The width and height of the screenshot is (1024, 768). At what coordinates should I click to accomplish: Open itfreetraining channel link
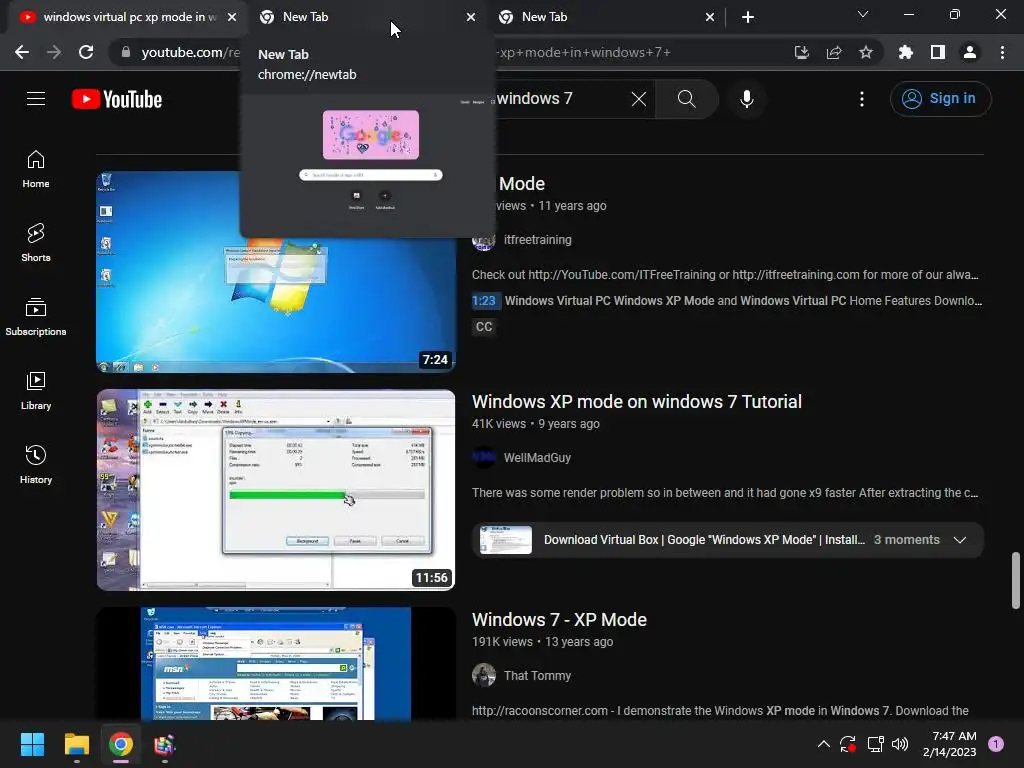coord(537,240)
